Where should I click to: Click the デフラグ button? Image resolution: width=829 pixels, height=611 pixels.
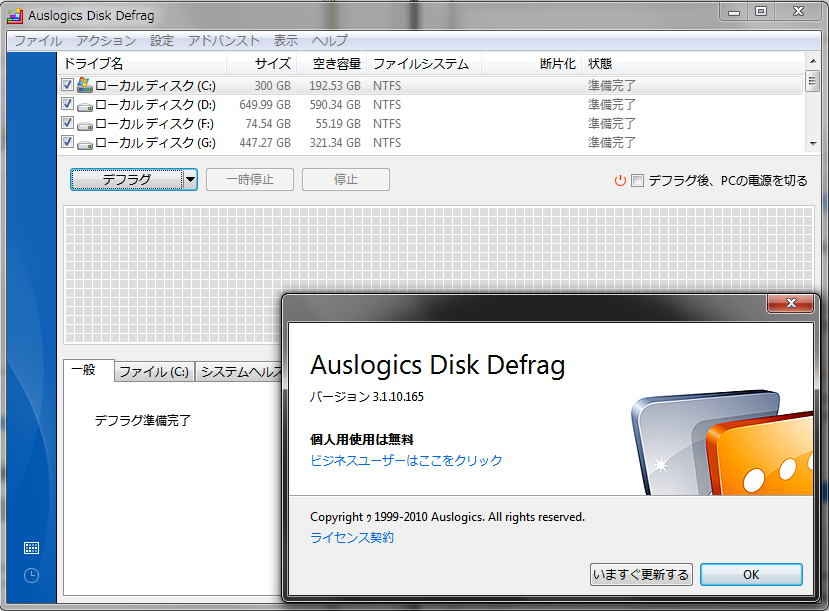(x=127, y=180)
